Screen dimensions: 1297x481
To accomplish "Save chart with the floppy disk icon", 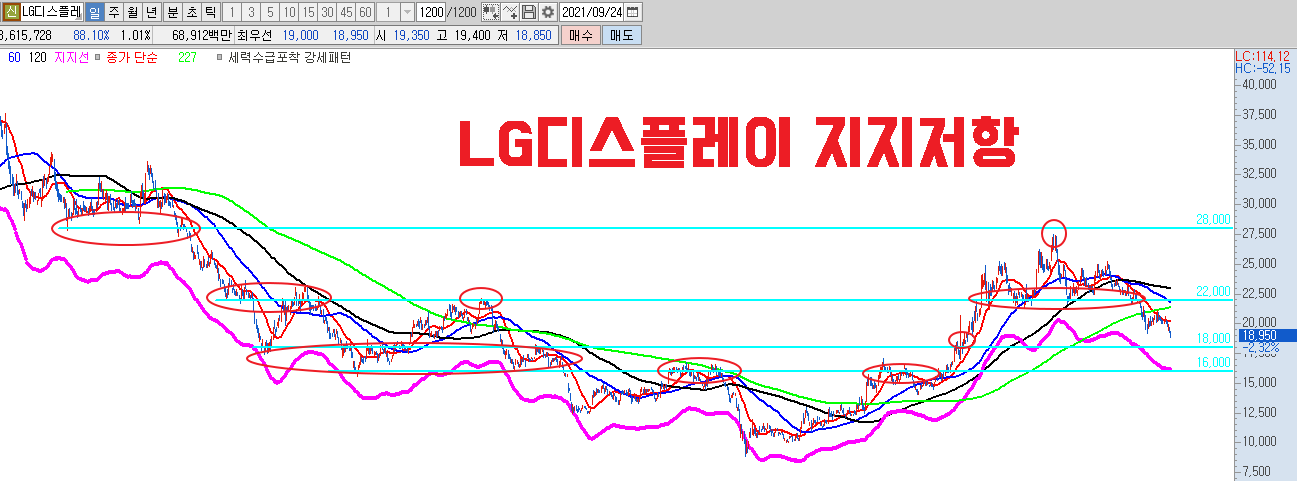I will click(x=529, y=13).
